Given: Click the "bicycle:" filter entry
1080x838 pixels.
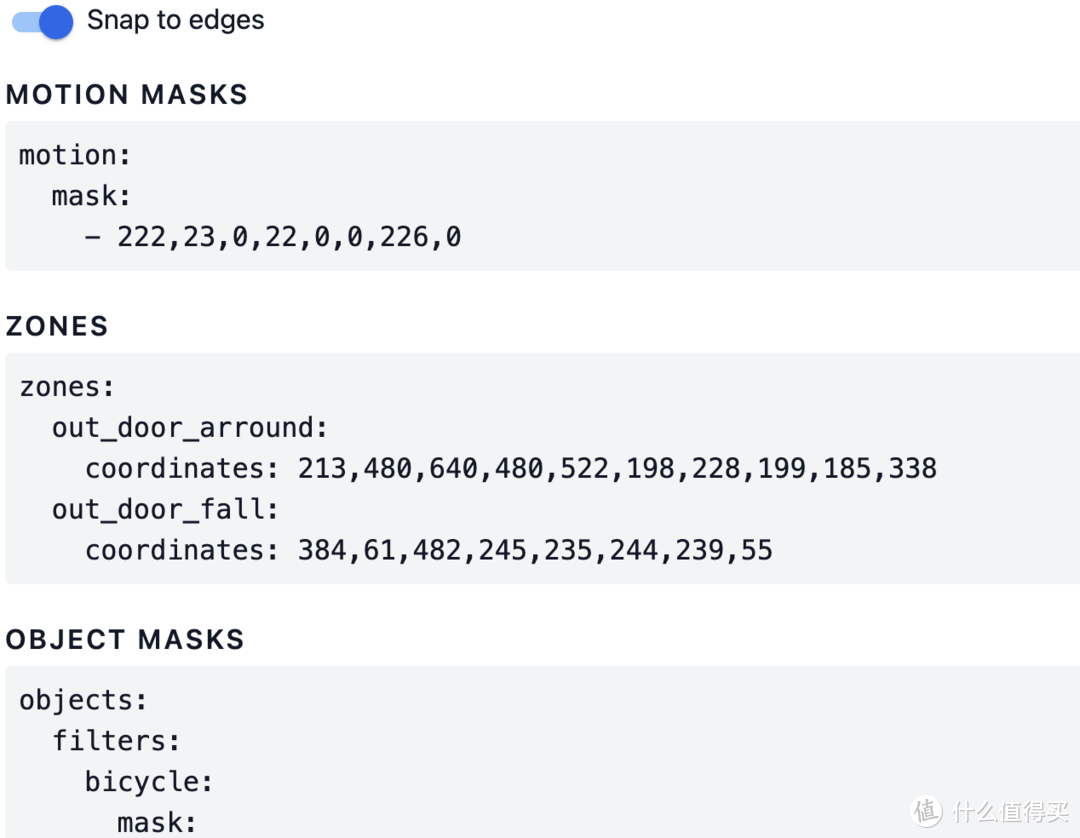Looking at the screenshot, I should (x=149, y=782).
